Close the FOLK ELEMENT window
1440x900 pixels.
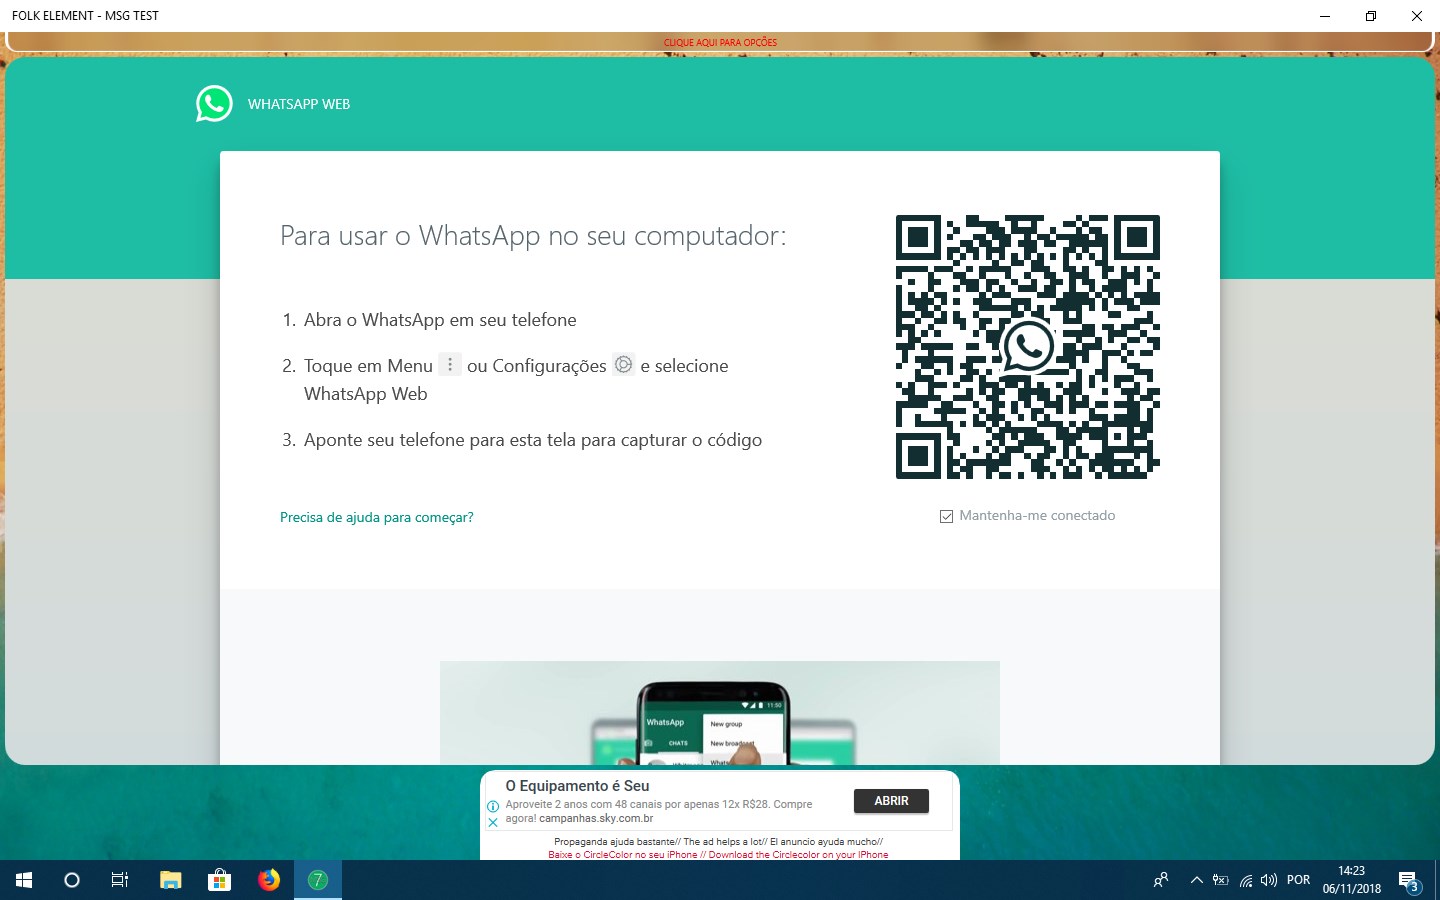[x=1417, y=16]
